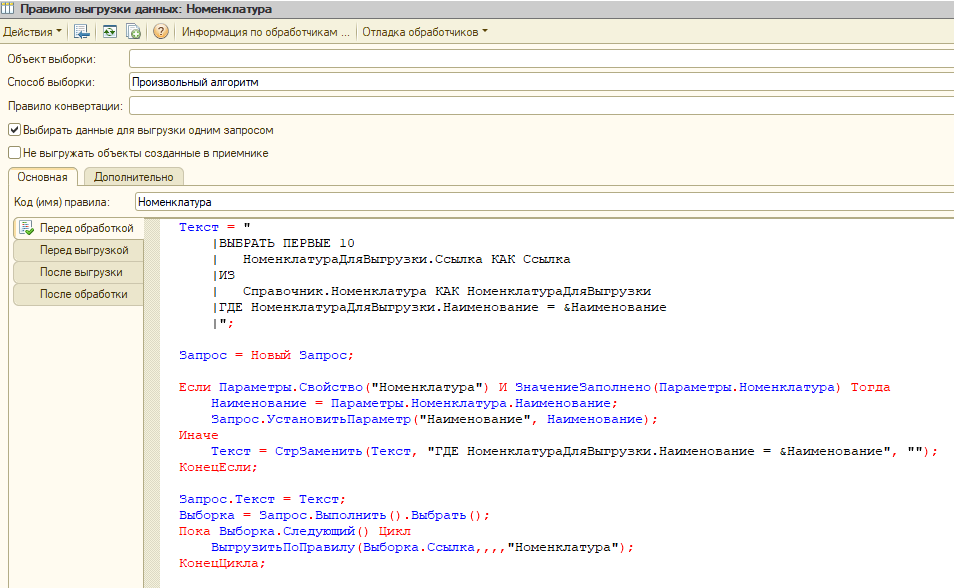Switch to the Дополнительно tab
Viewport: 954px width, 588px height.
pos(133,177)
